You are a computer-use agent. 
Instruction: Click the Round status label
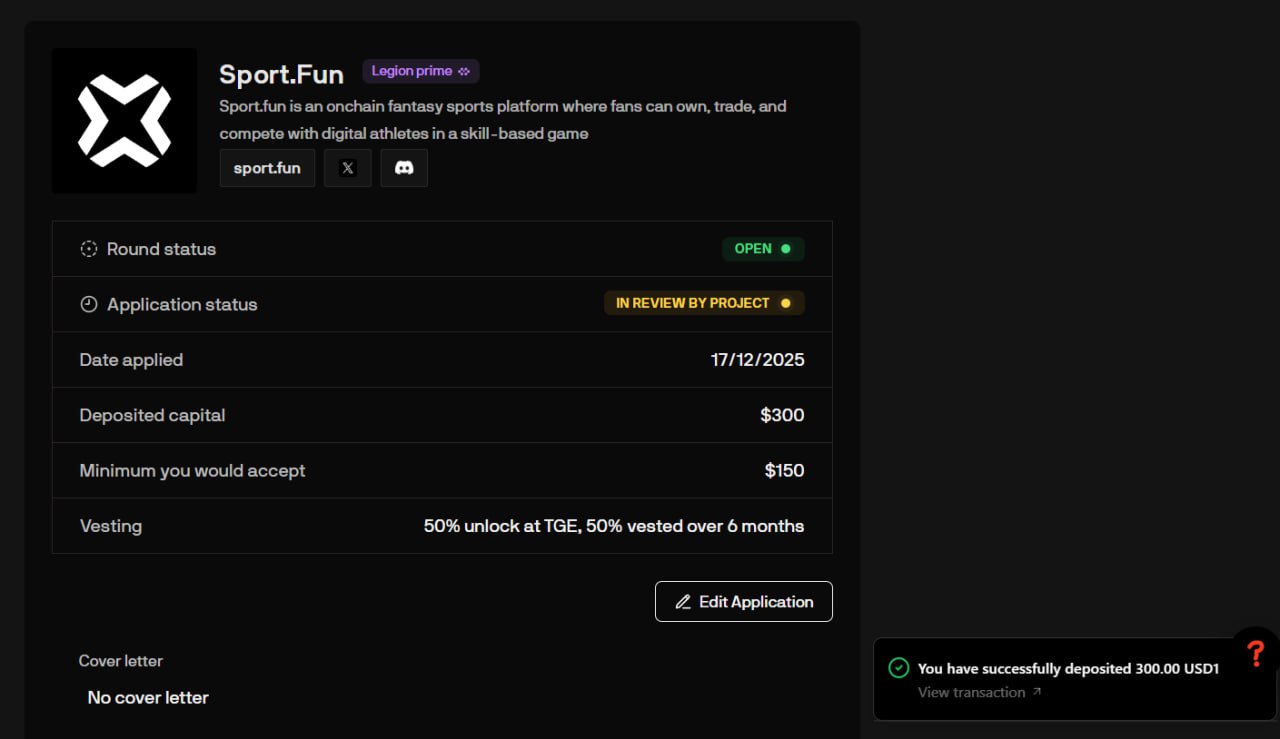pos(161,249)
